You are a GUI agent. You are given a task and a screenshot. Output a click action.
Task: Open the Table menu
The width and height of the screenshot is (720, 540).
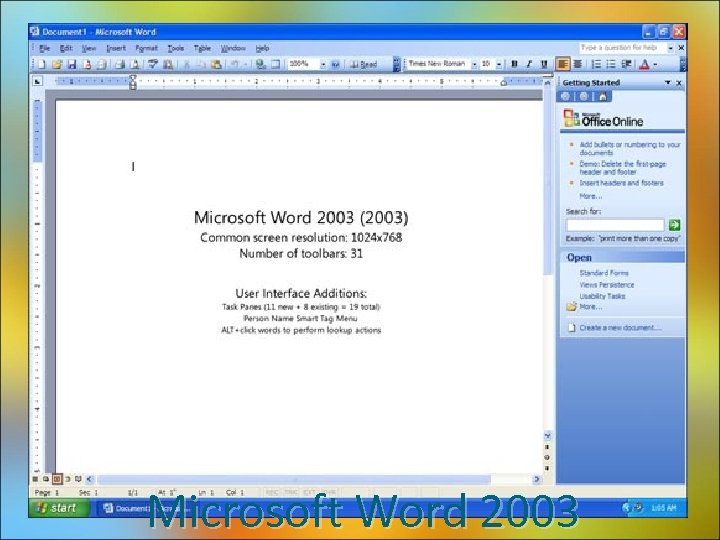click(202, 48)
